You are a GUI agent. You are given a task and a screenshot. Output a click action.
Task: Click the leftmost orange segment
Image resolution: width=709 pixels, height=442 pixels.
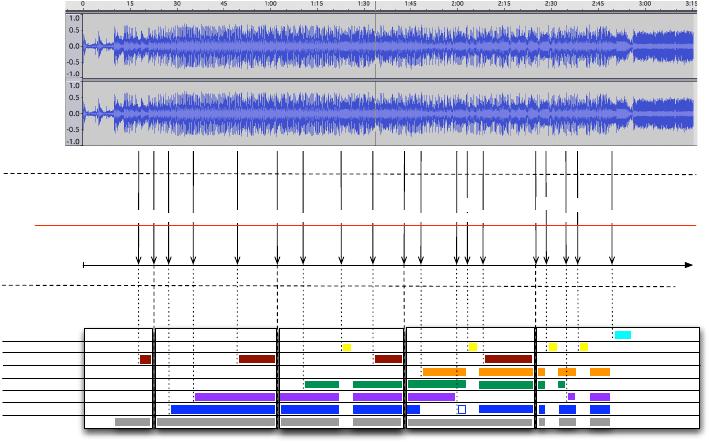tap(443, 372)
